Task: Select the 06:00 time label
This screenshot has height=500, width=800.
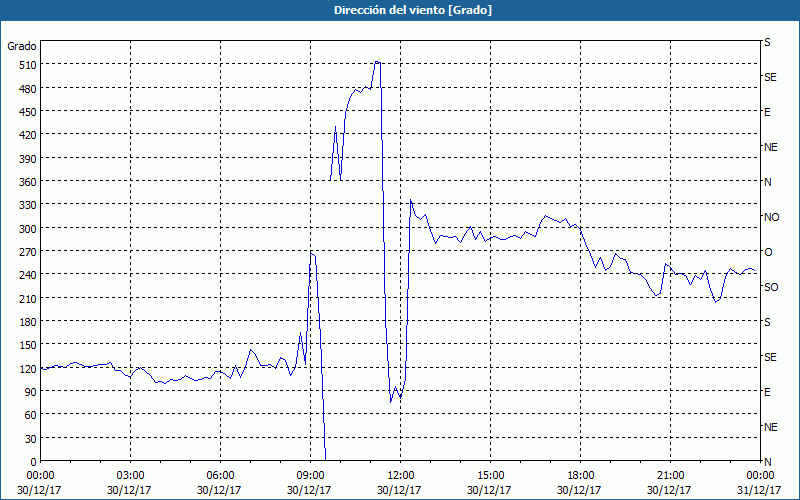Action: click(x=220, y=476)
